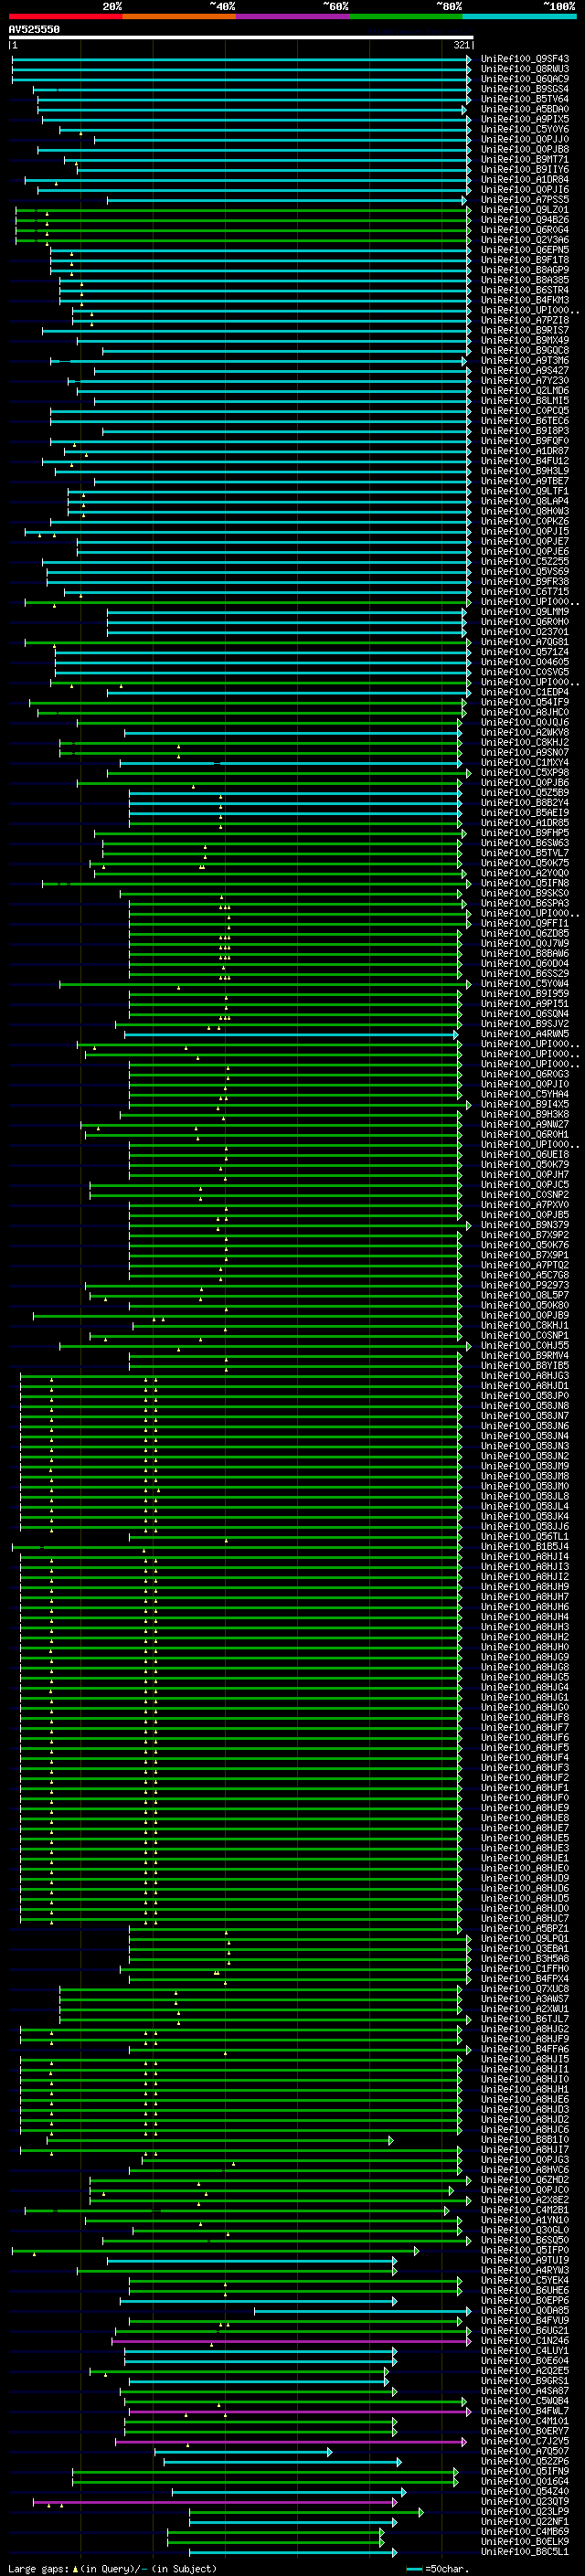Viewport: 585px width, 2576px height.
Task: Click the 321 query end position label
Action: tap(461, 45)
